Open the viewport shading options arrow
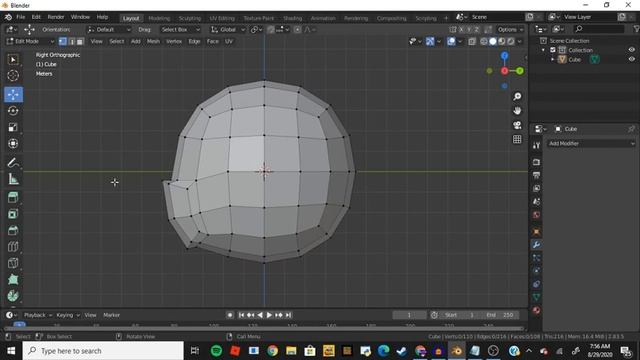 click(x=520, y=41)
